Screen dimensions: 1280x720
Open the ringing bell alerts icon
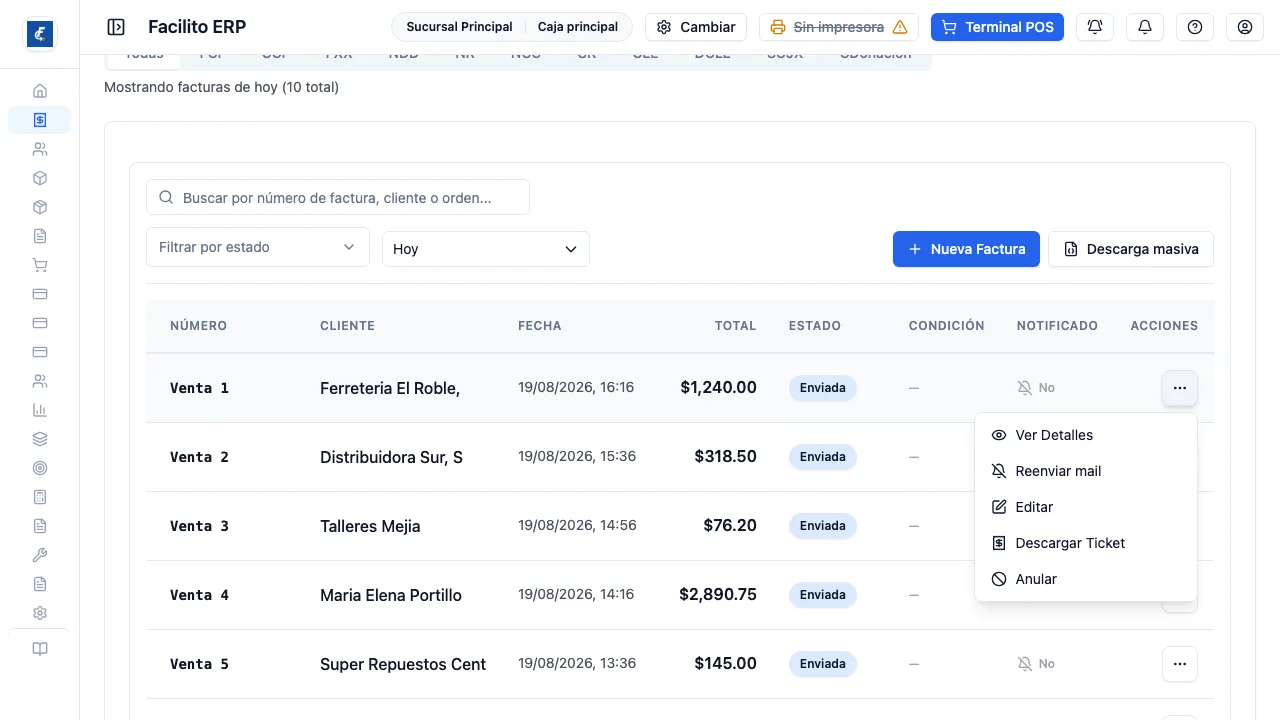[1095, 27]
